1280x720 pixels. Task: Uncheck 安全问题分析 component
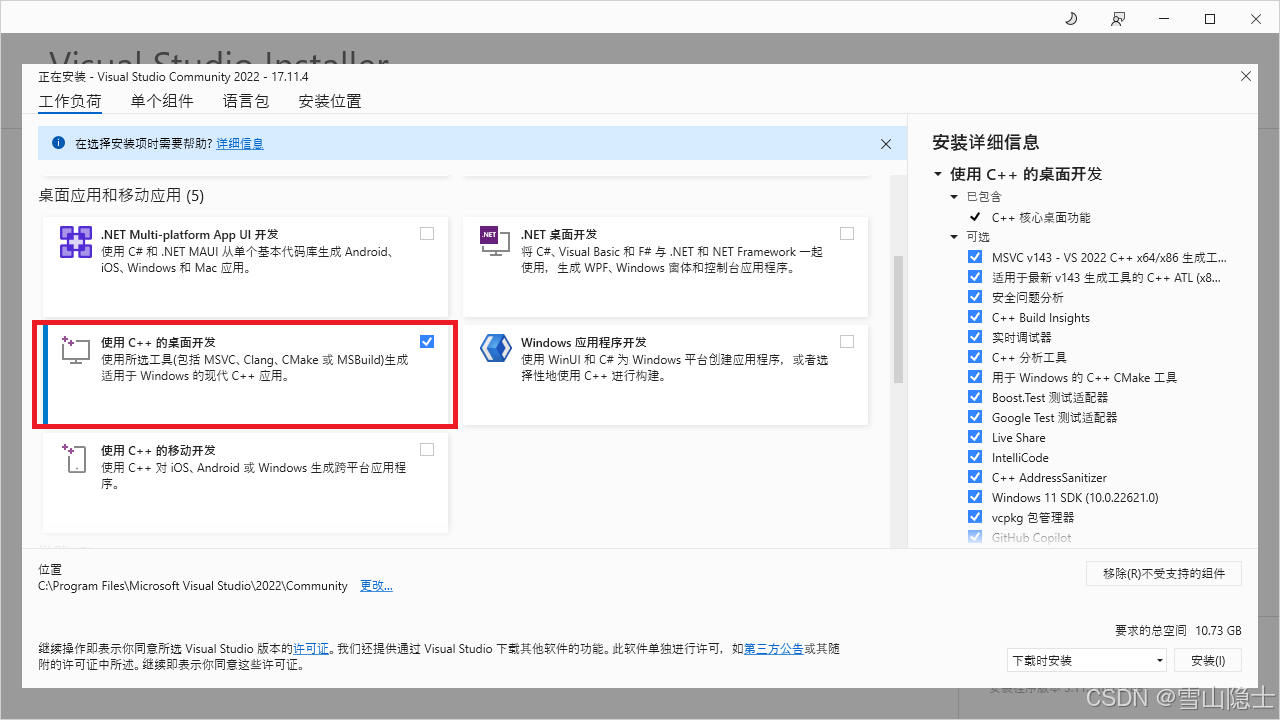click(975, 297)
